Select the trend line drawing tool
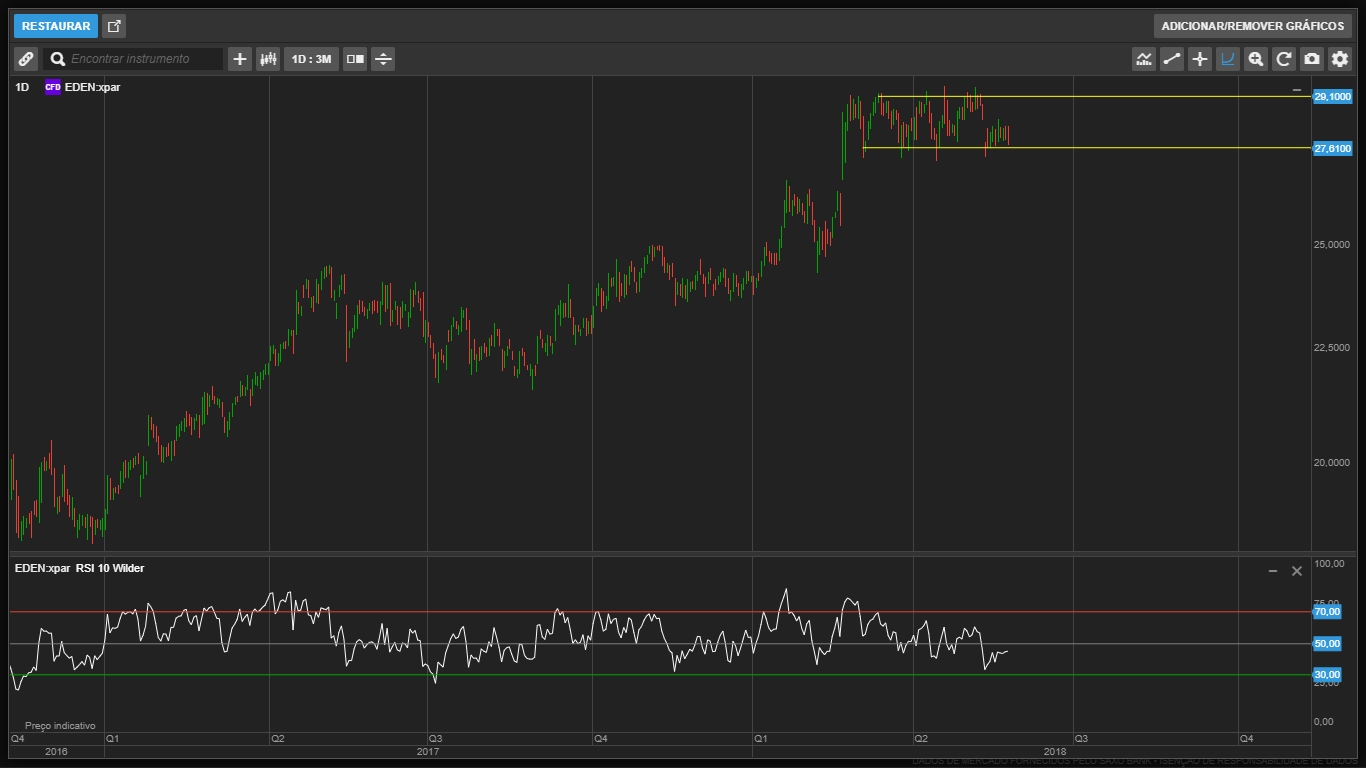This screenshot has height=768, width=1366. 1172,59
